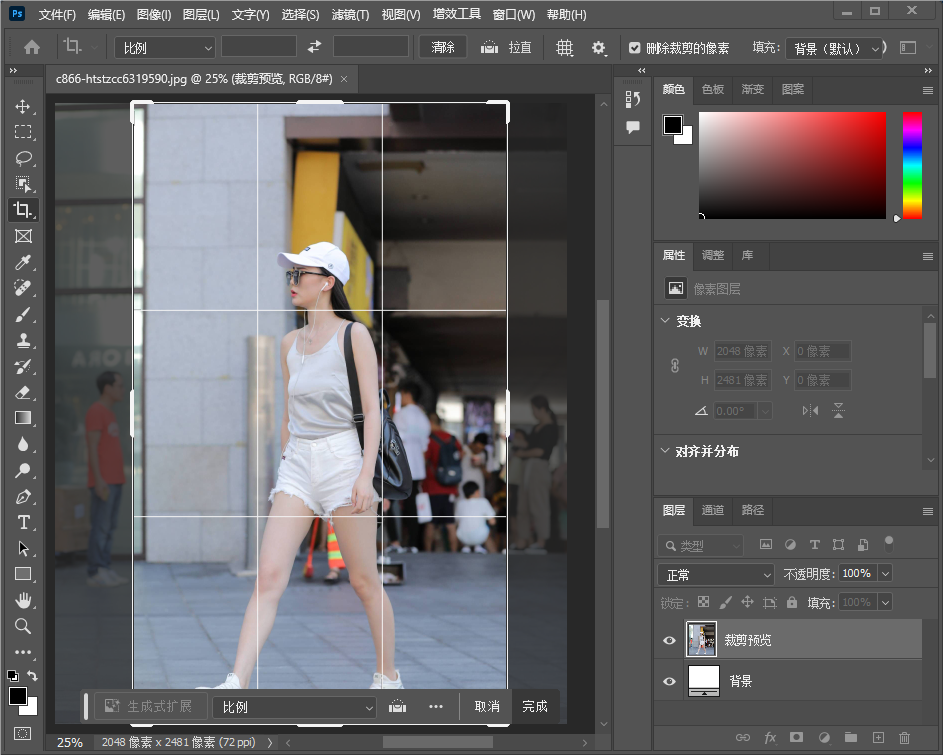Open crop overlay grid options
This screenshot has height=755, width=943.
[564, 47]
